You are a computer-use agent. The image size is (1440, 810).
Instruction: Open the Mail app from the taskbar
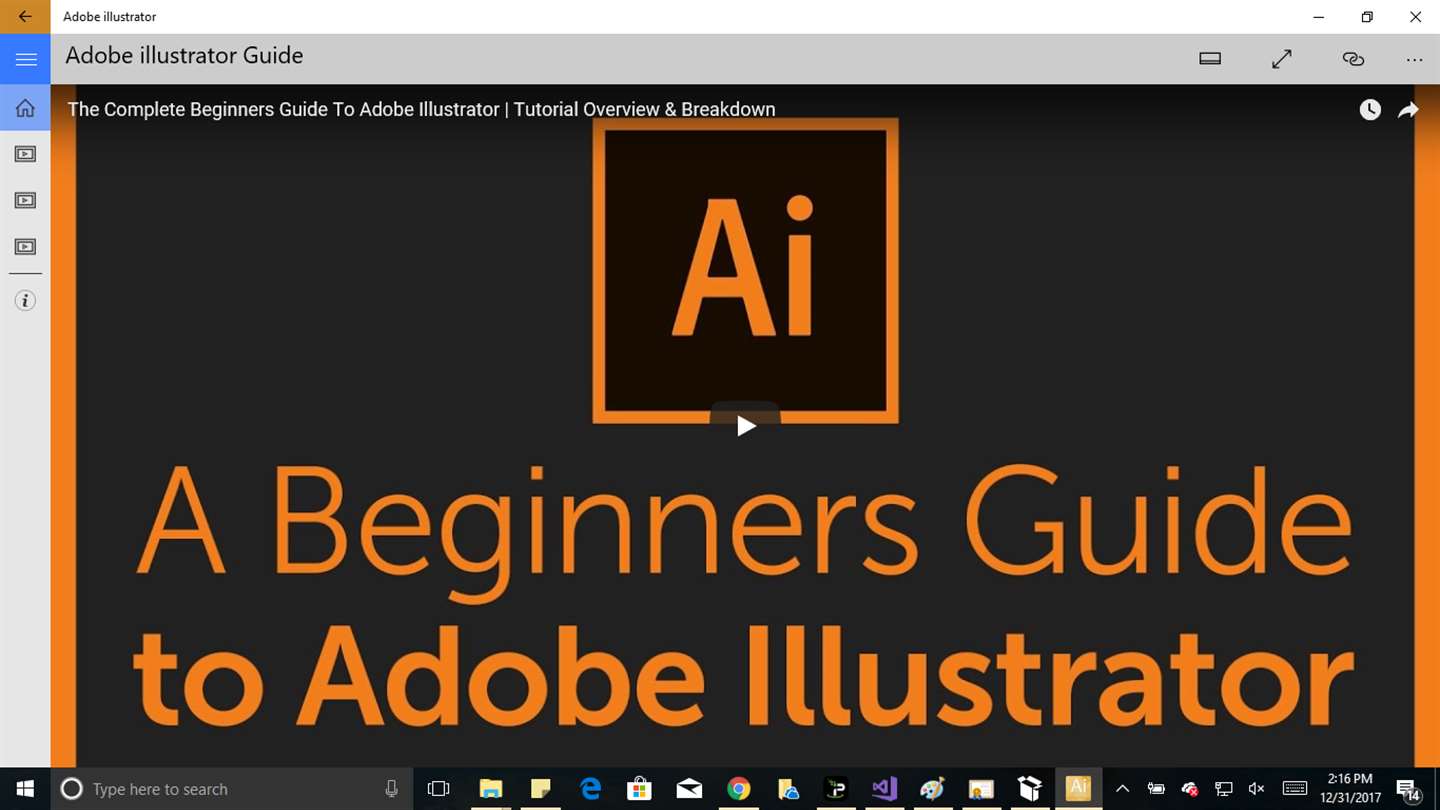[x=689, y=789]
